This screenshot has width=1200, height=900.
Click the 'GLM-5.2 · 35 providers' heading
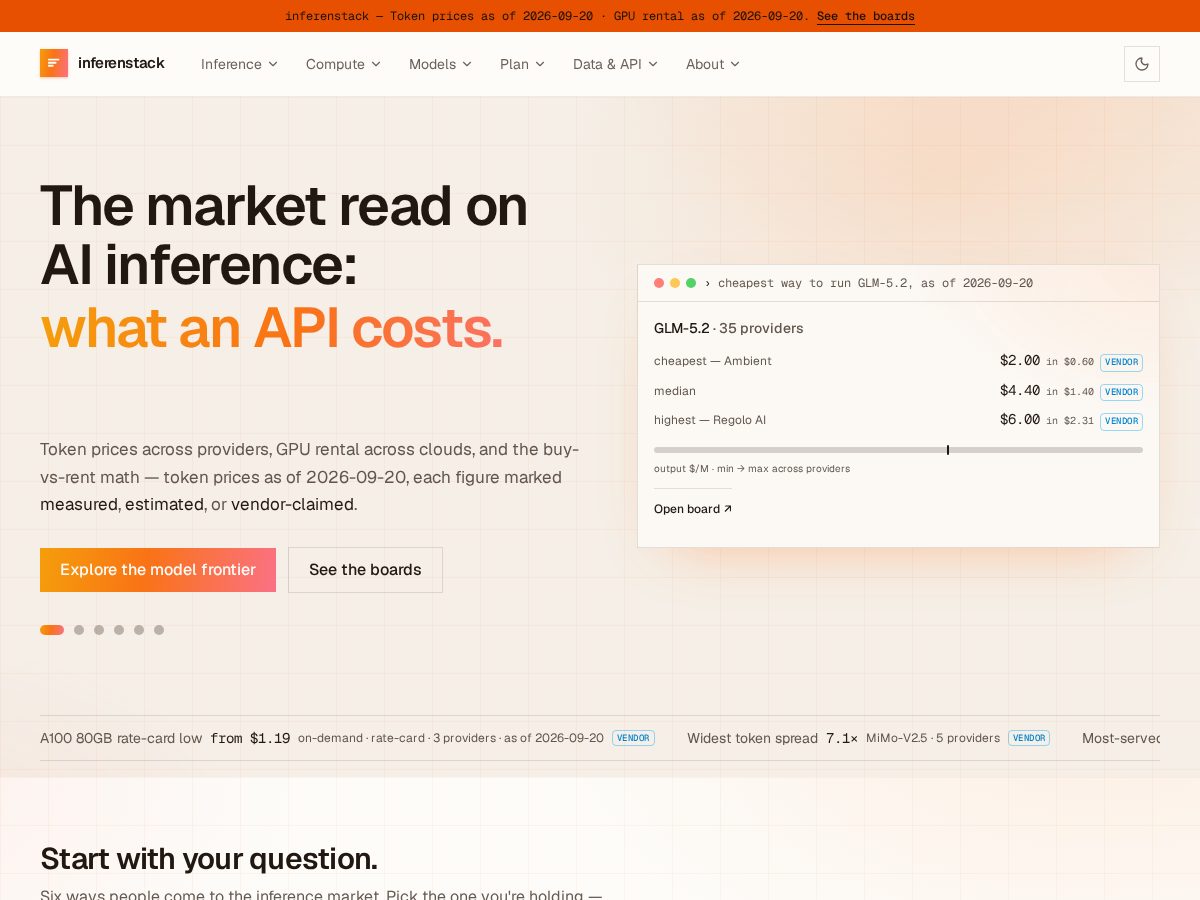[x=729, y=328]
